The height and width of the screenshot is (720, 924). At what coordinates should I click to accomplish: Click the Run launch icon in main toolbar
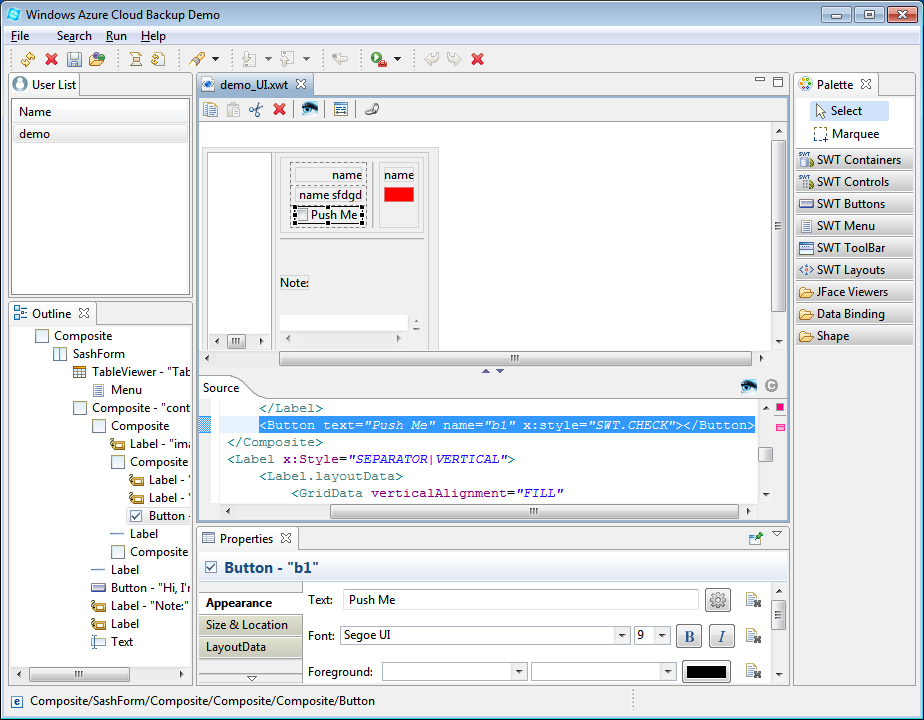click(x=379, y=59)
